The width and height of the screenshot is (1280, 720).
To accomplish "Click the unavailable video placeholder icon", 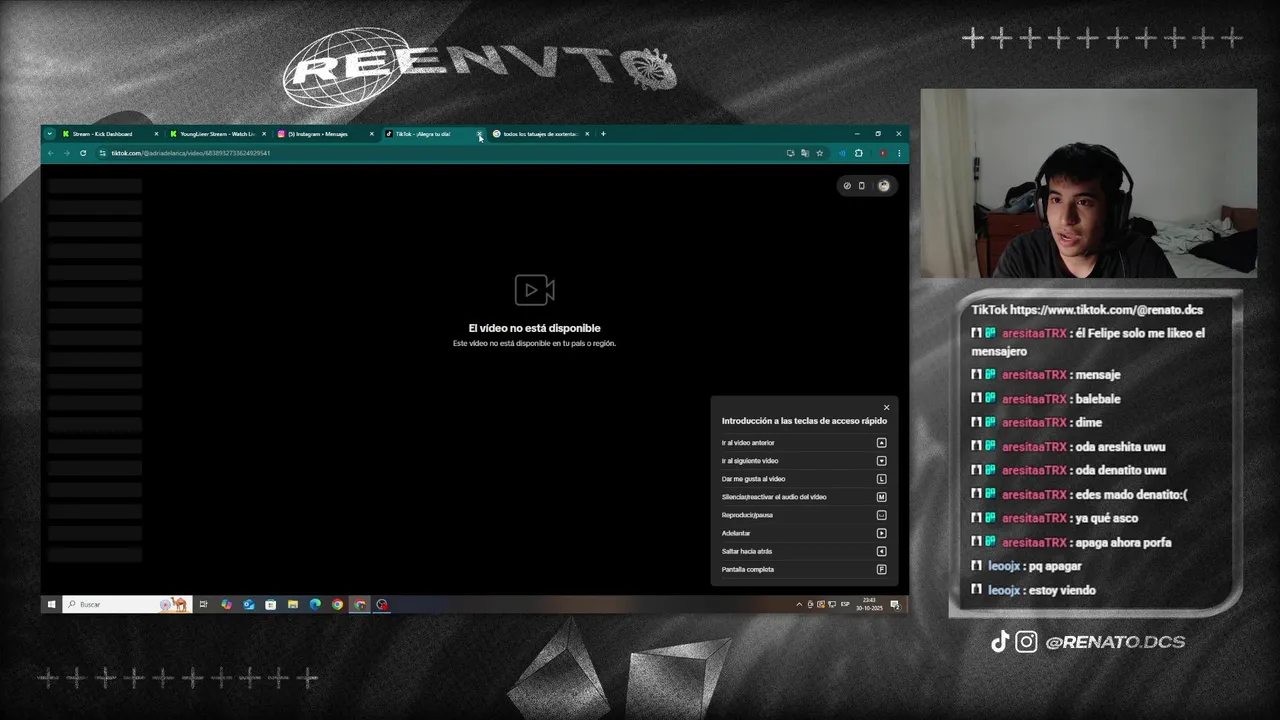I will coord(535,290).
